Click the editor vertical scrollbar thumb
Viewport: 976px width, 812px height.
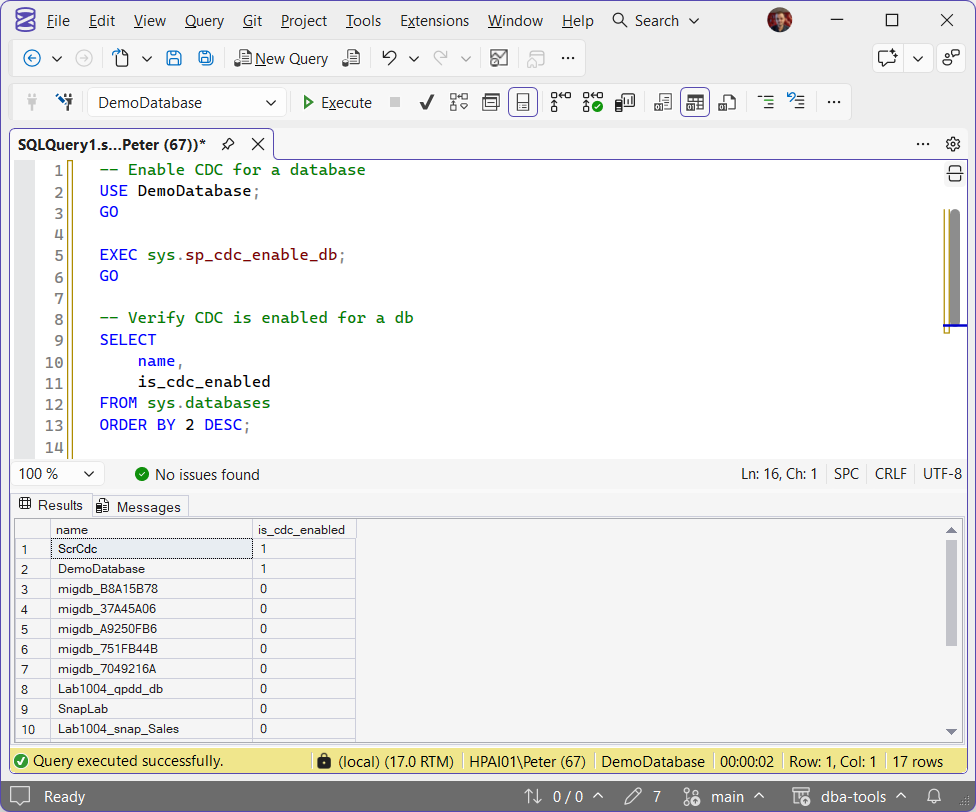(954, 266)
